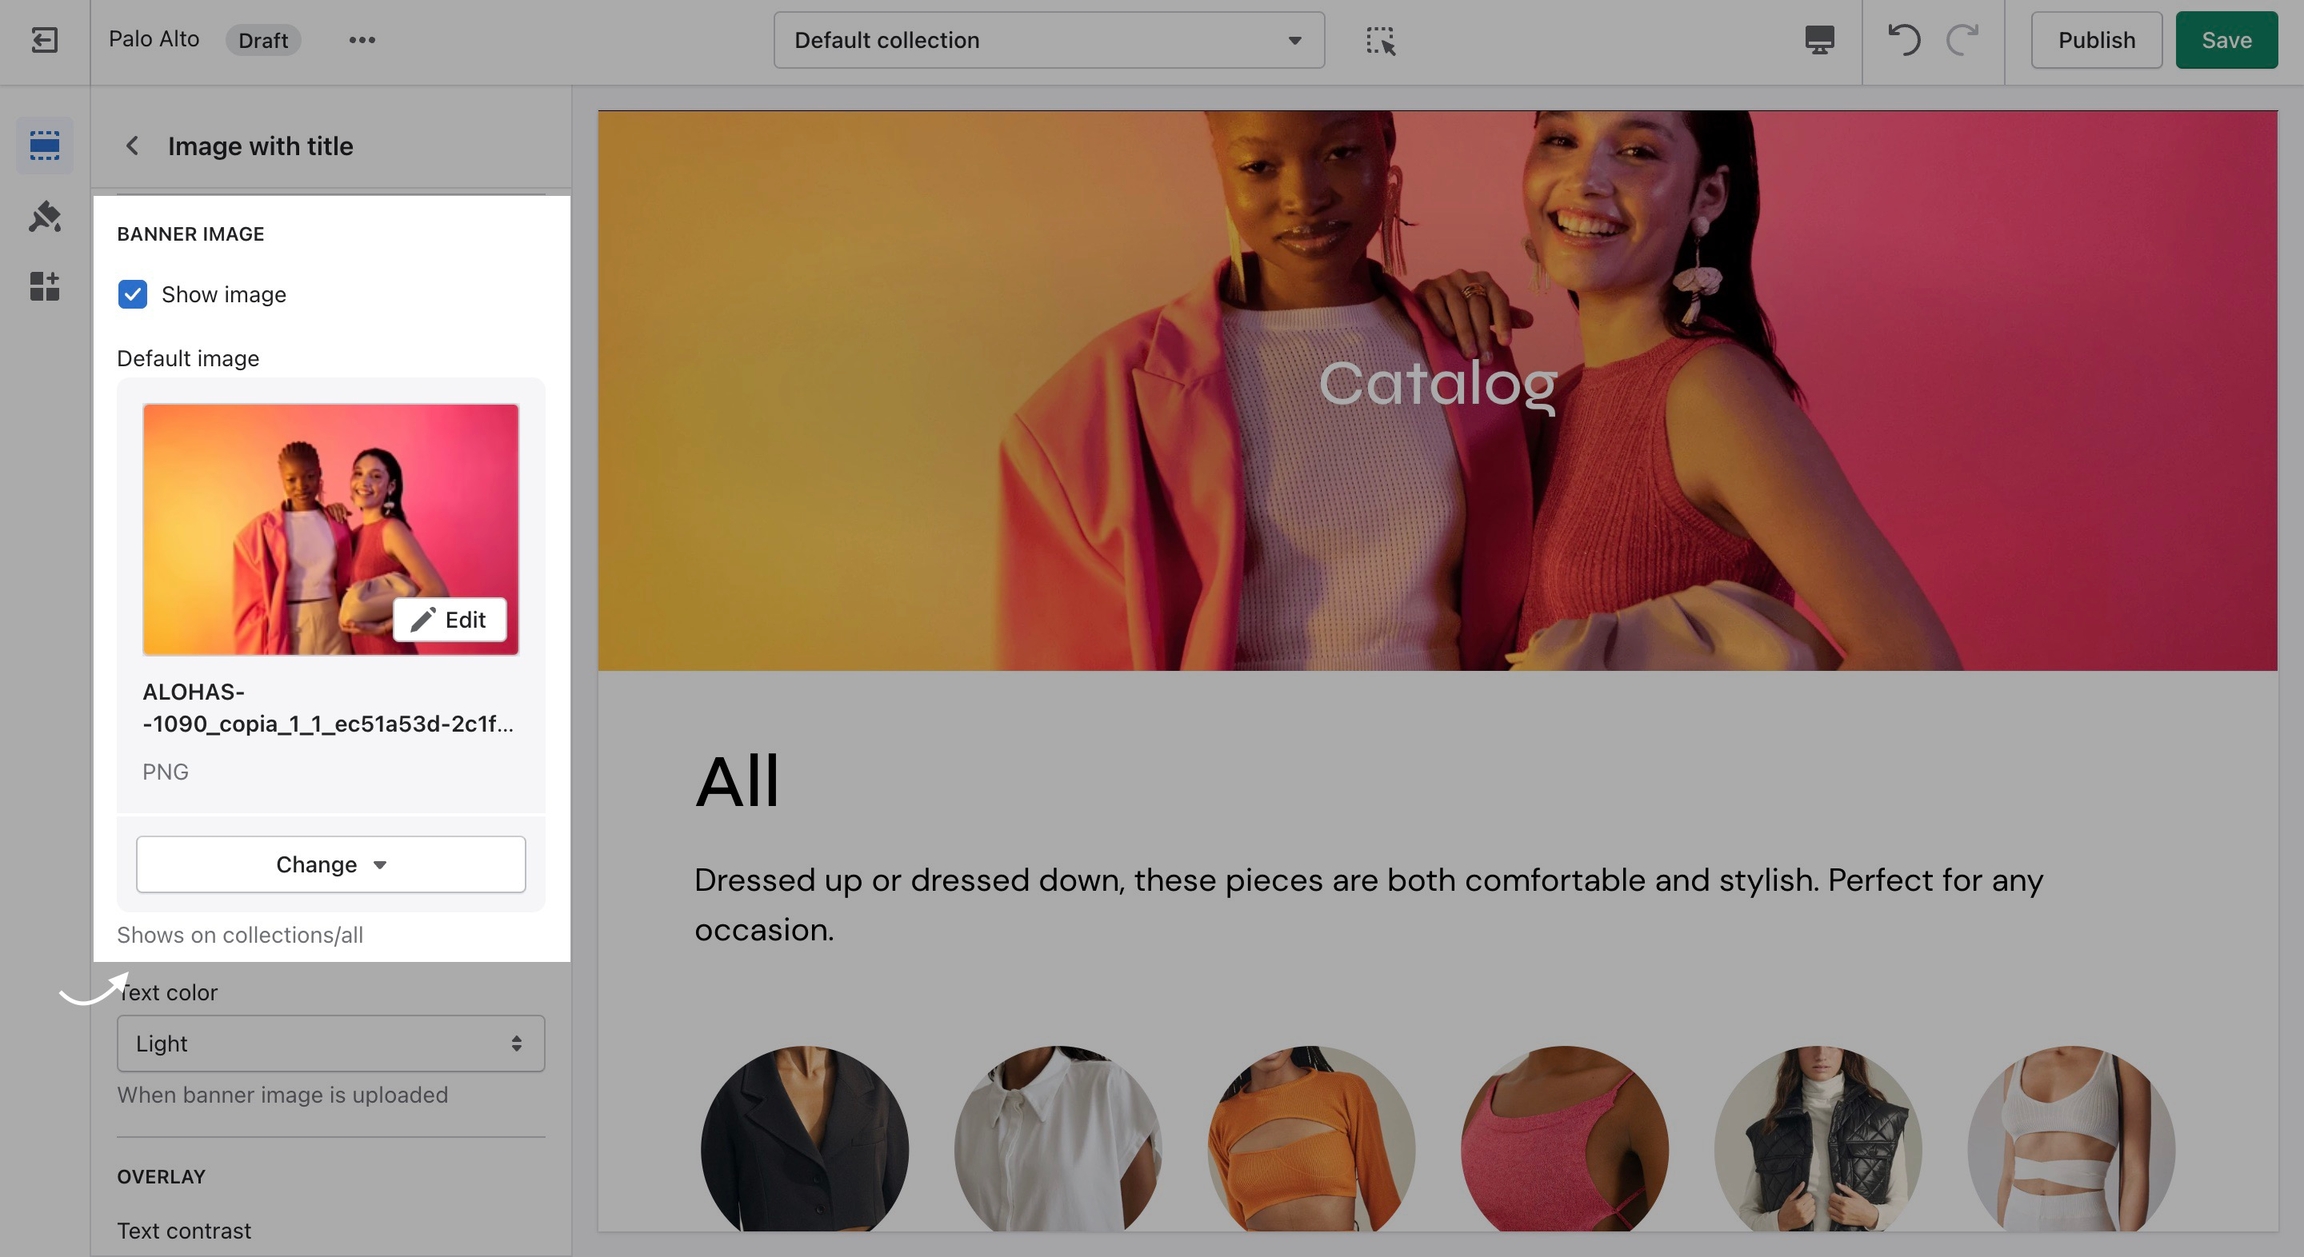2304x1257 pixels.
Task: Click the exit editor icon
Action: tap(44, 40)
